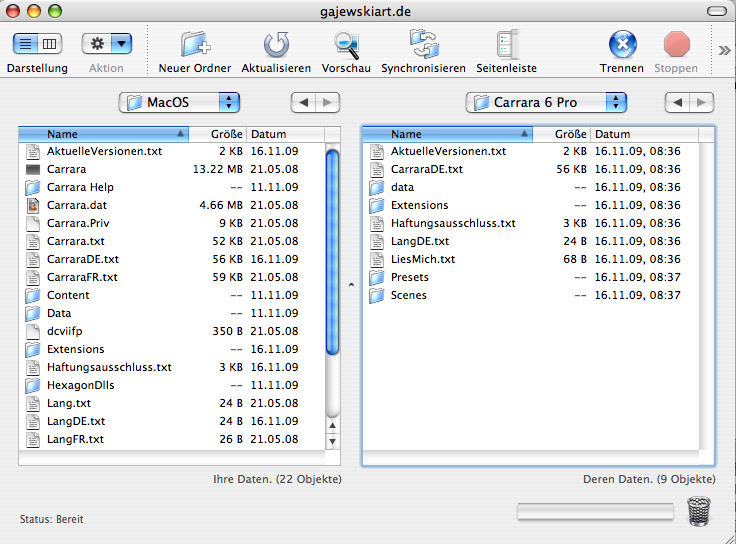Image resolution: width=736 pixels, height=544 pixels.
Task: Switch to column view in Darstellung
Action: tap(50, 44)
